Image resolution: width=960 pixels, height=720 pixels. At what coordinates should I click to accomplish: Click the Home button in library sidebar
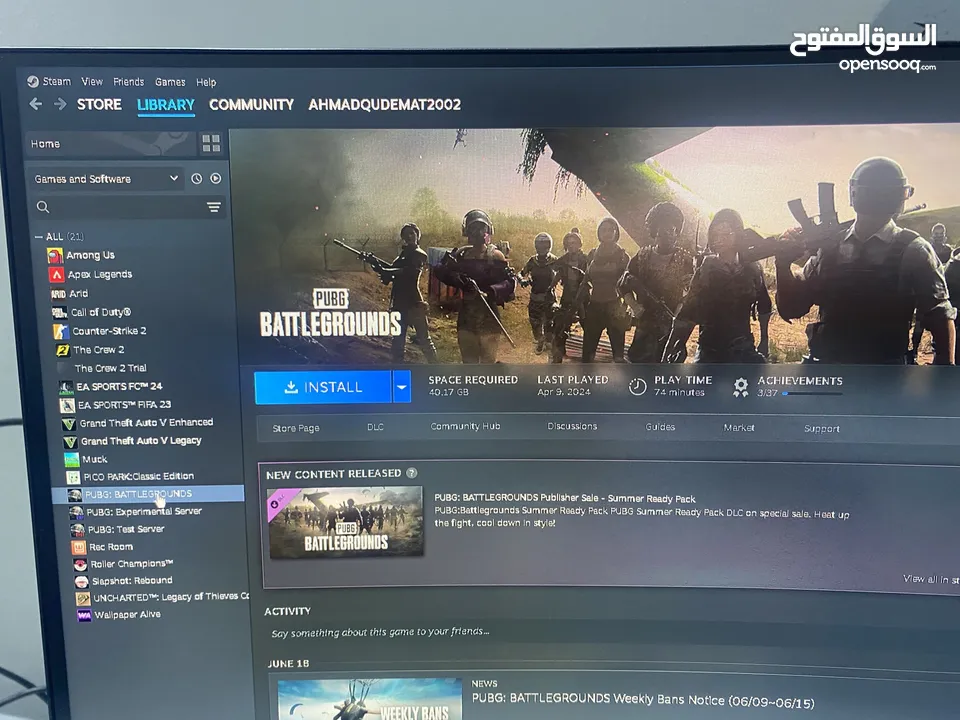pyautogui.click(x=112, y=144)
